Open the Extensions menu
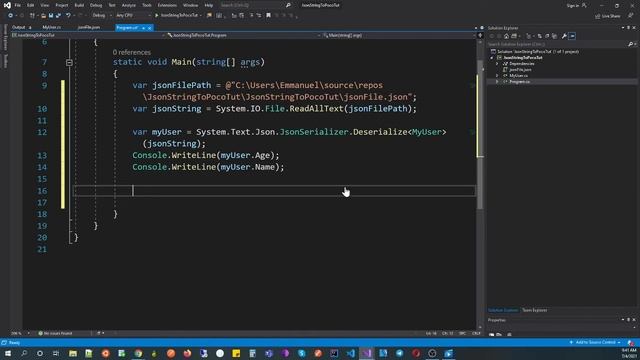640x360 pixels. click(167, 5)
